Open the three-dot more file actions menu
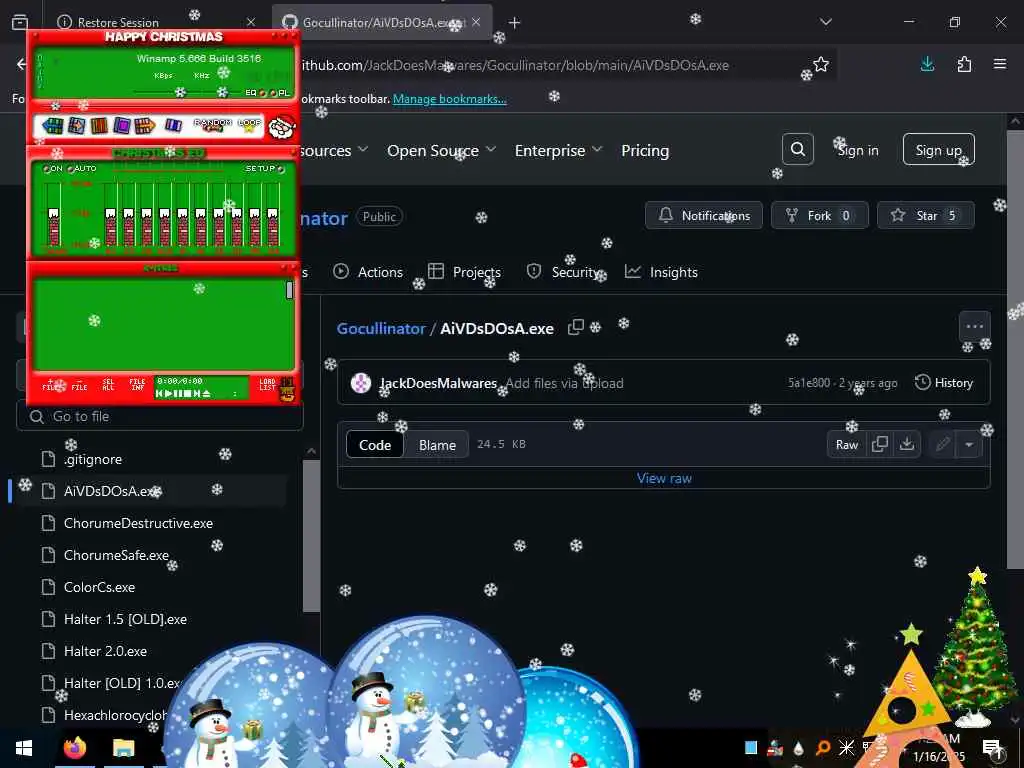 (x=974, y=326)
